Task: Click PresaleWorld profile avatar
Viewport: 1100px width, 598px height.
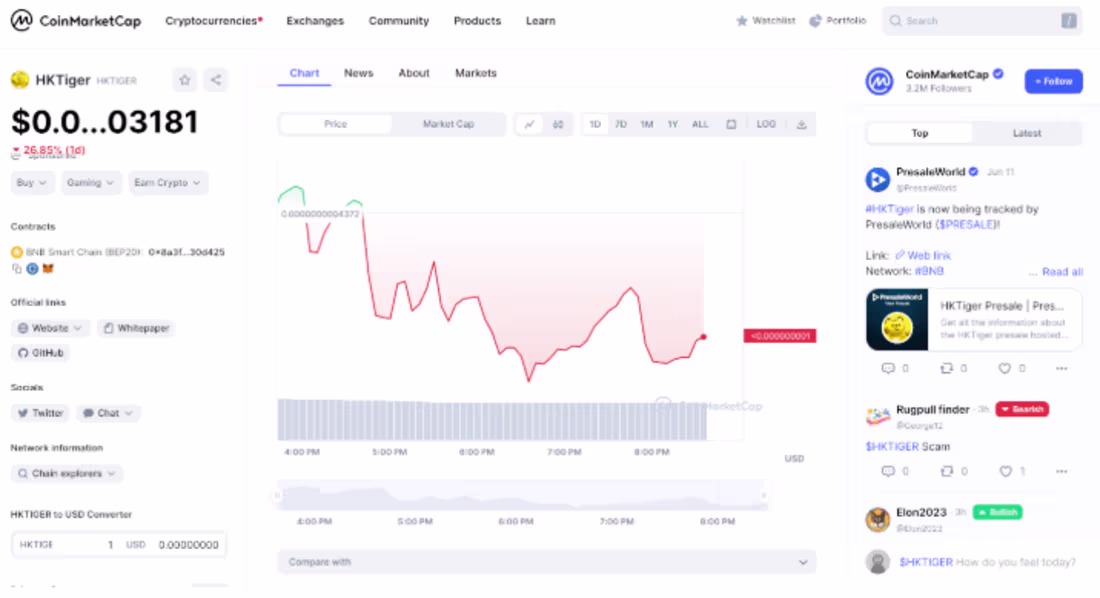Action: (x=878, y=180)
